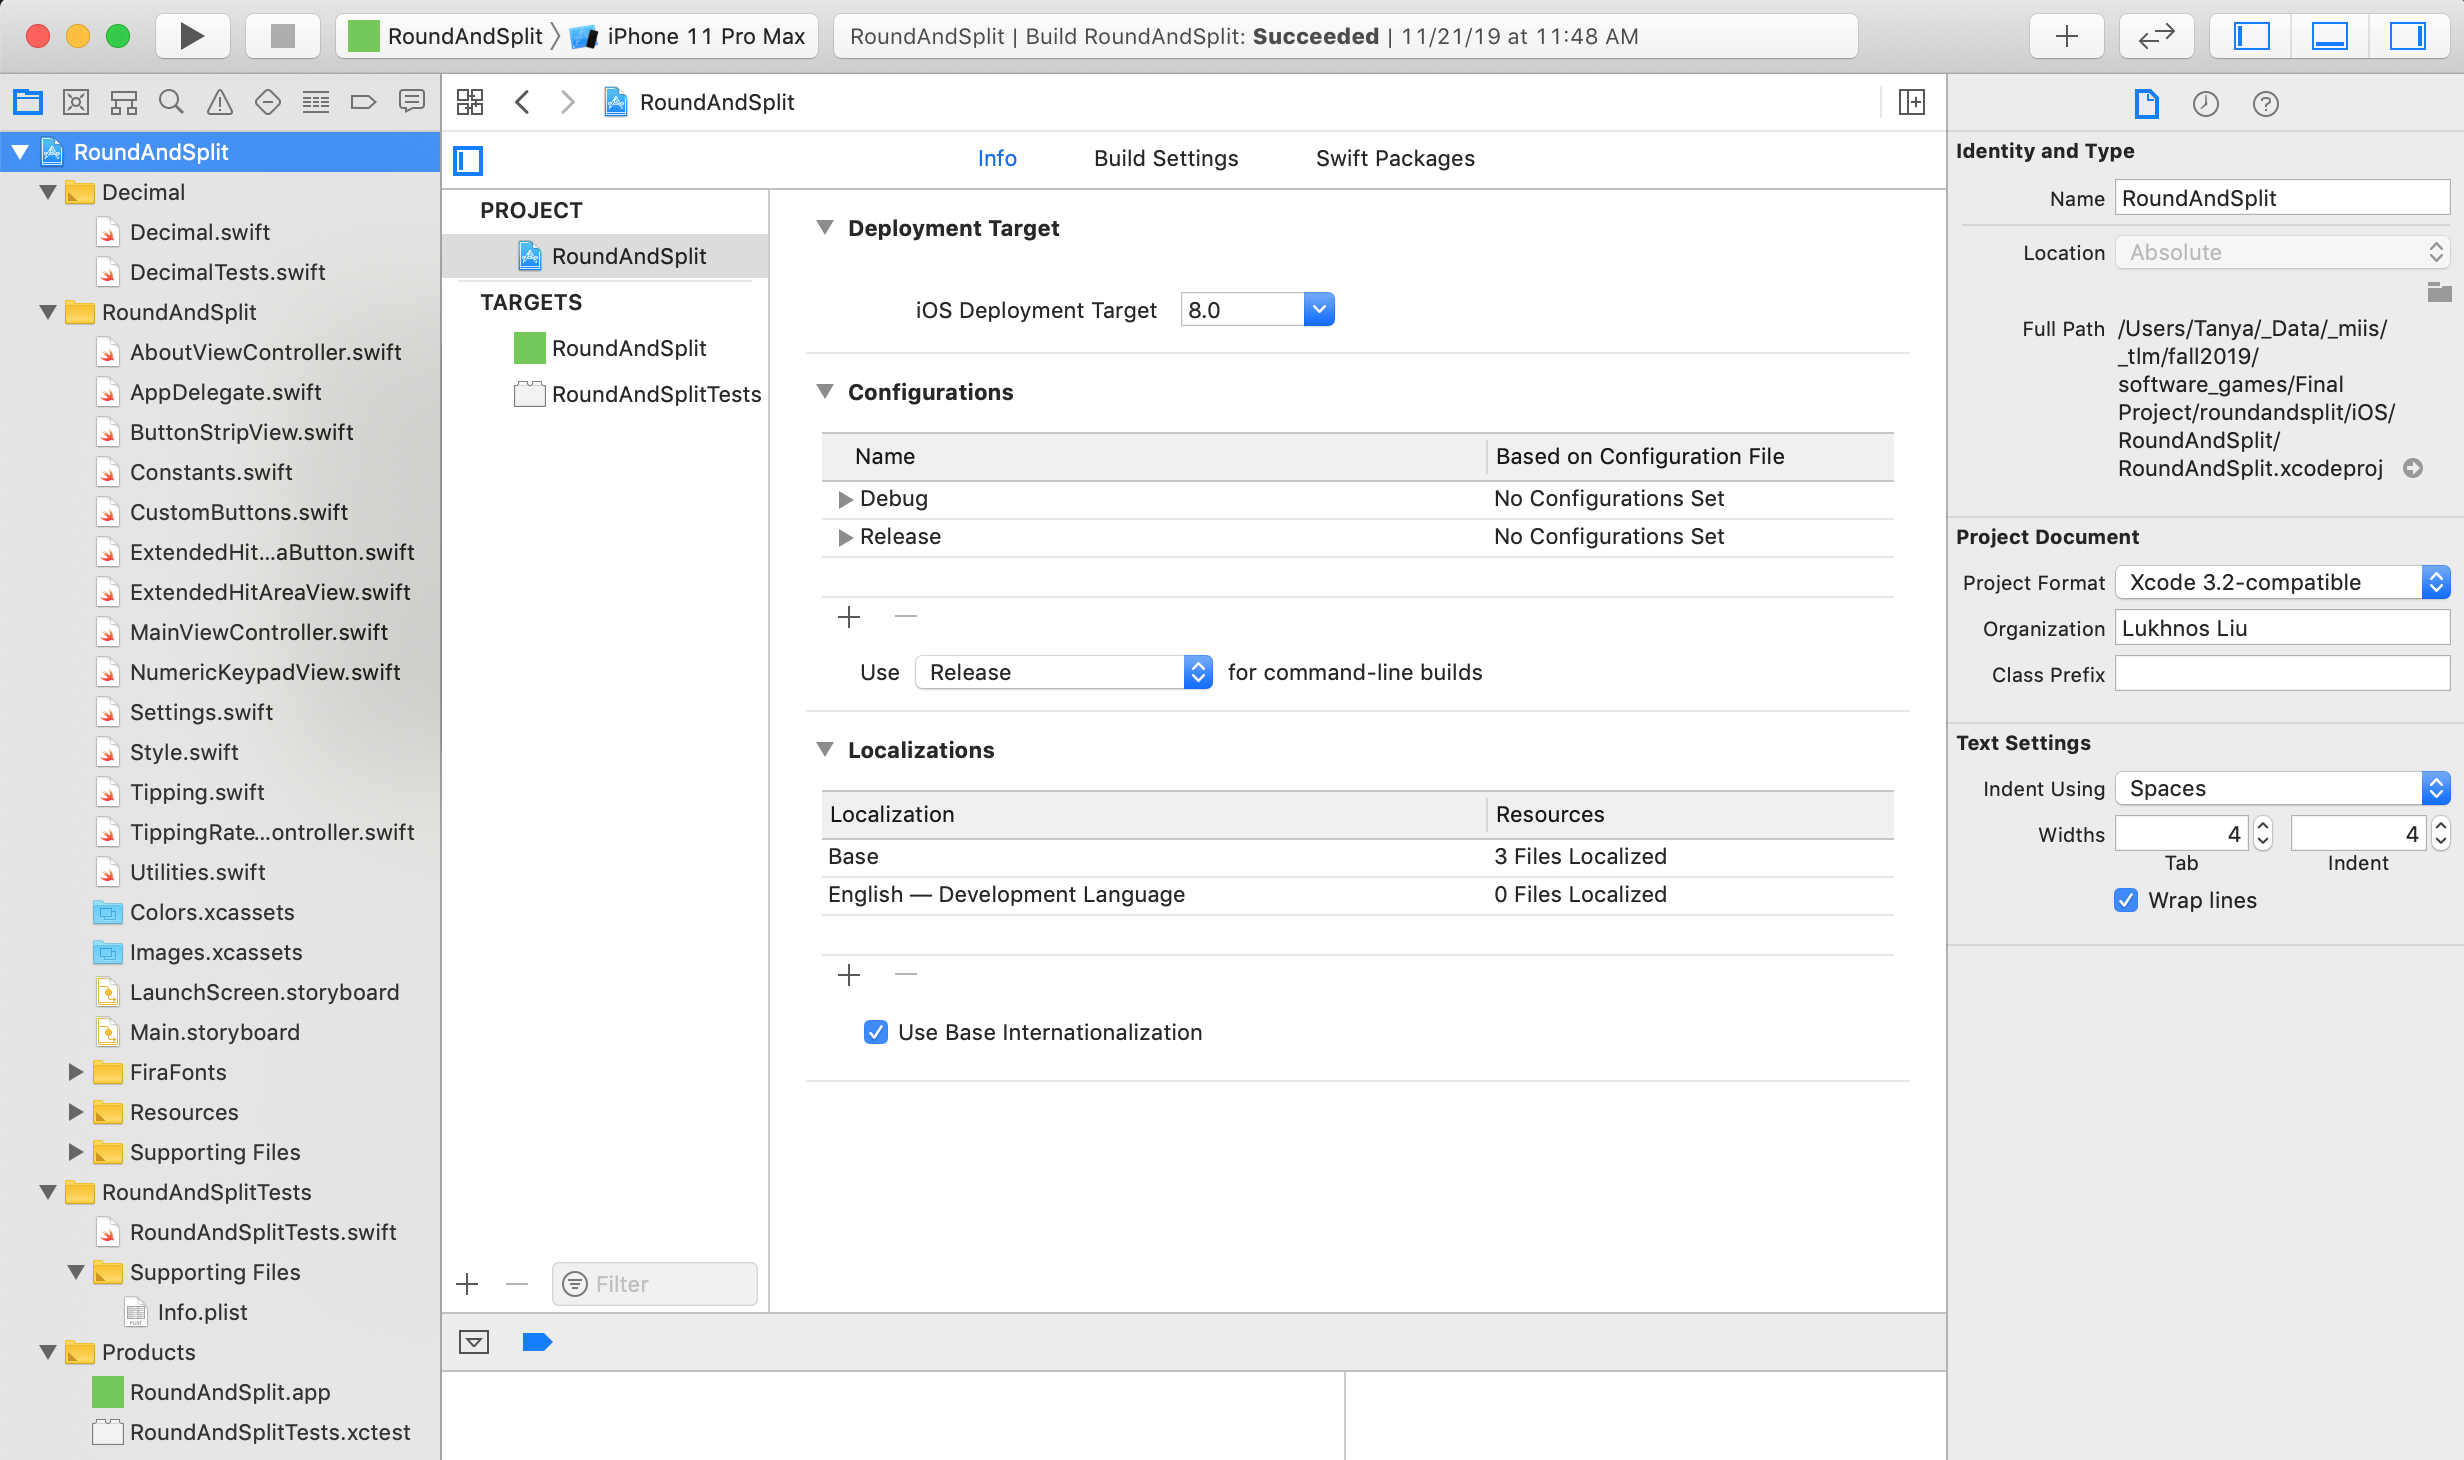Screen dimensions: 2464x1460
Task: Open the command-line builds configuration dropdown
Action: click(x=1064, y=672)
